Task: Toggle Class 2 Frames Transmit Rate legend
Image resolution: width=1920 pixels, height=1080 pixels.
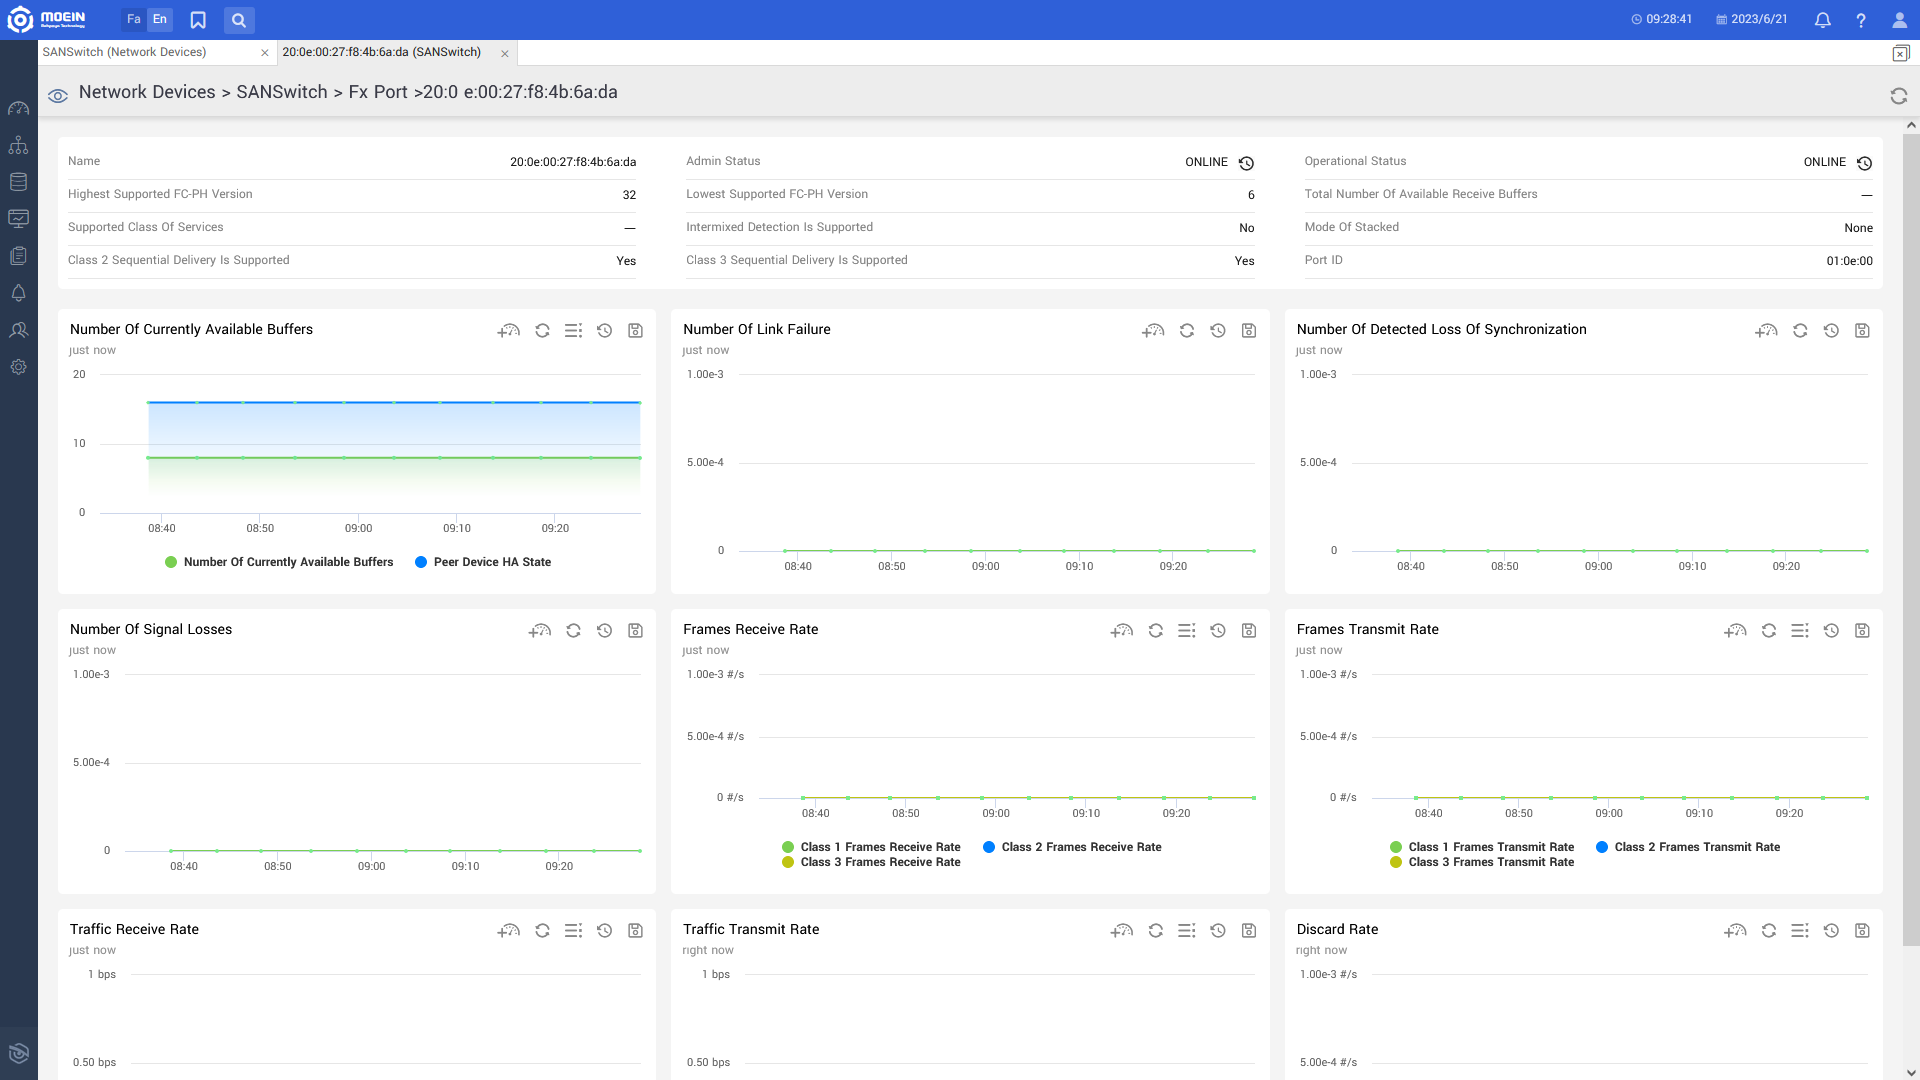Action: (1688, 847)
